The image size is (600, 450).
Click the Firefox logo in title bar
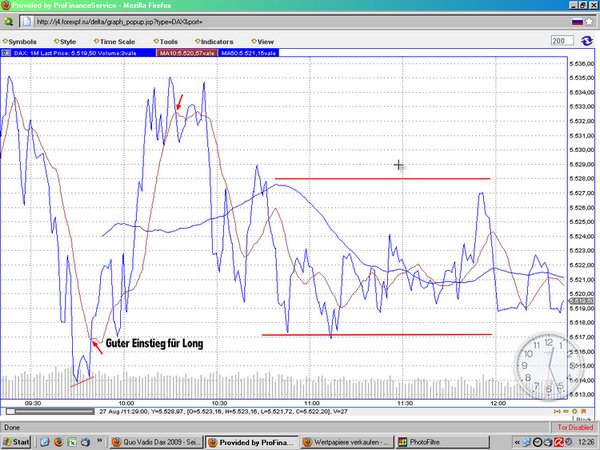pyautogui.click(x=5, y=5)
